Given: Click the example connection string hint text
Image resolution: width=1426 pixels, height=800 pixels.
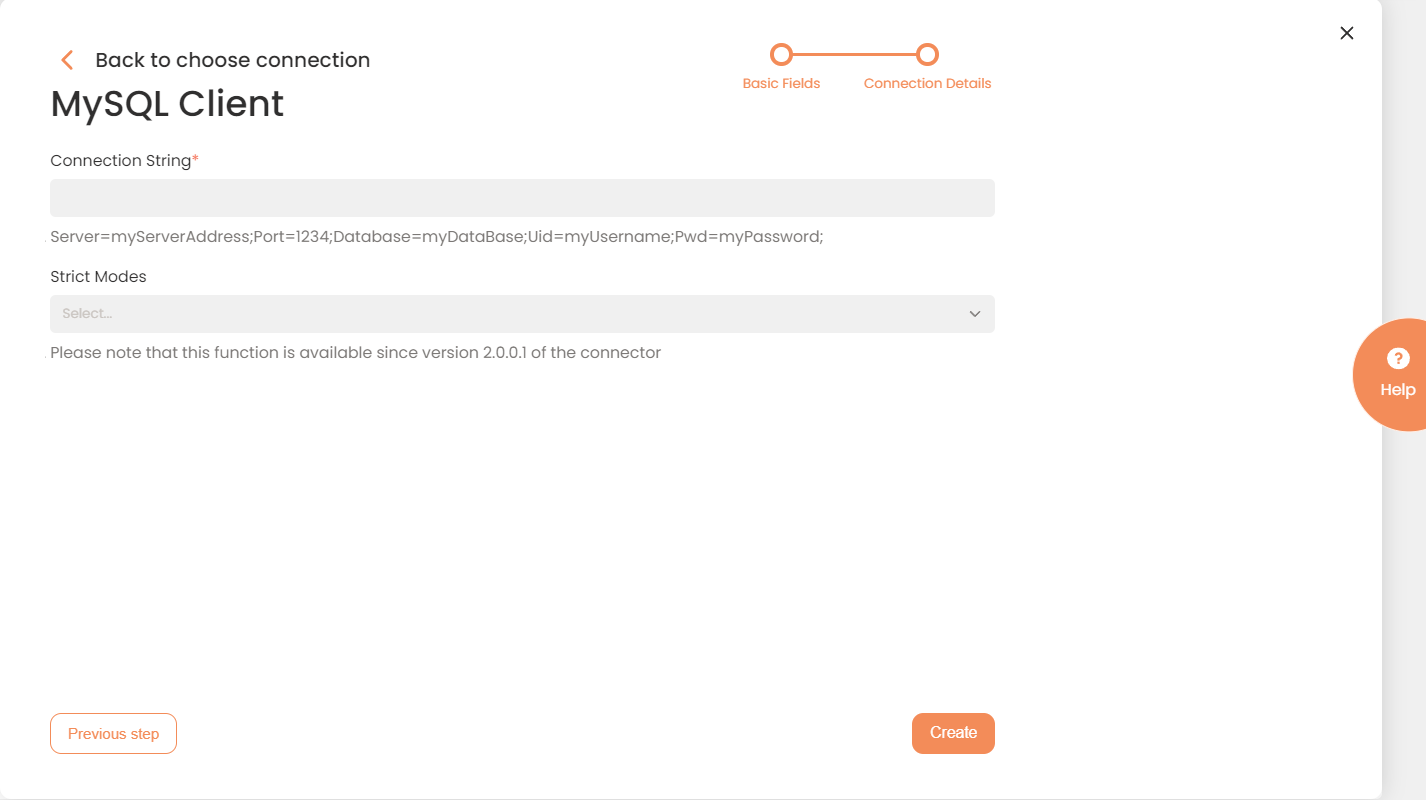Looking at the screenshot, I should tap(436, 237).
